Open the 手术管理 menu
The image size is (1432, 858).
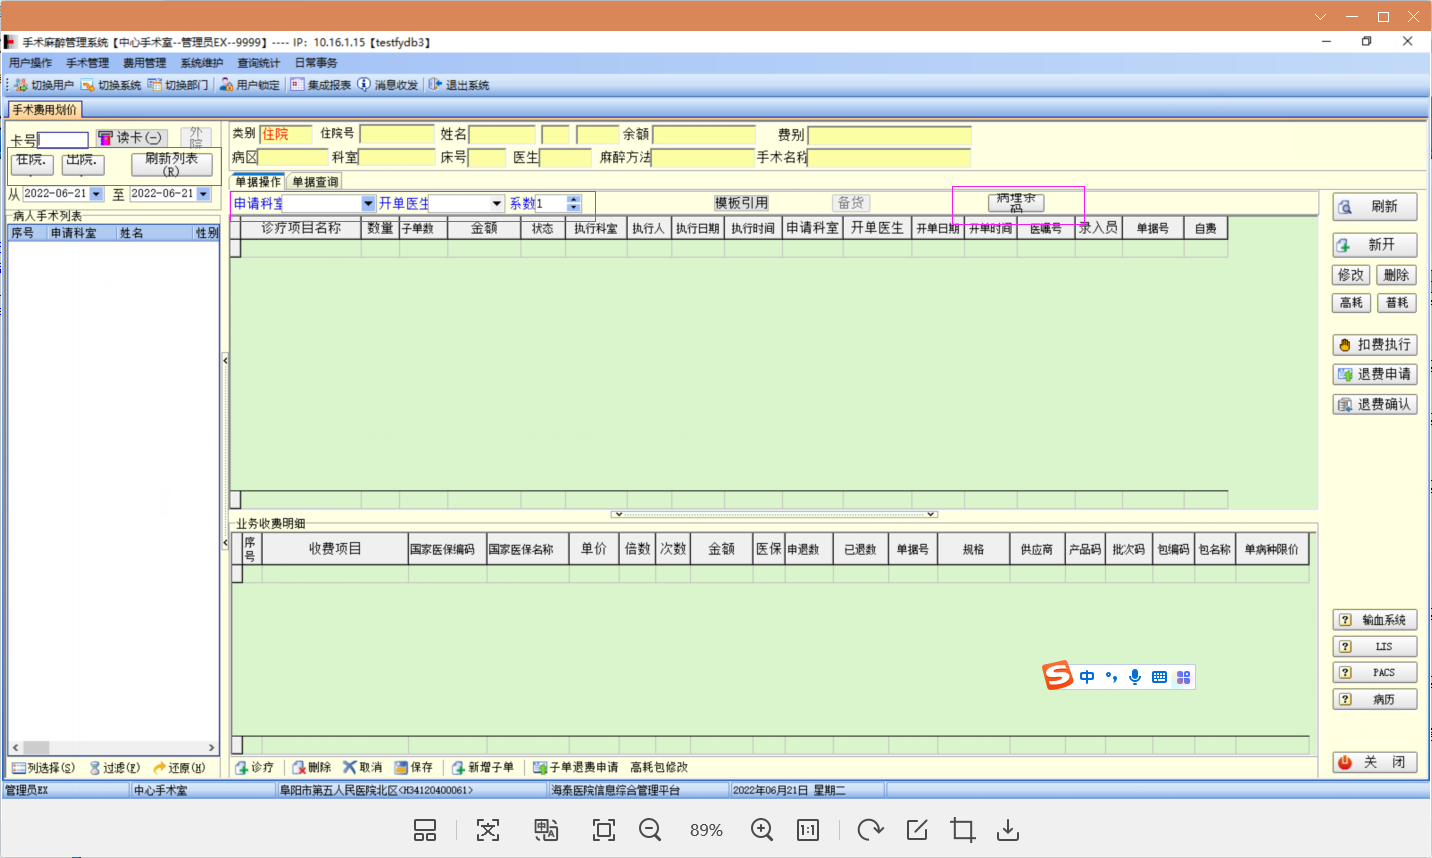click(x=87, y=63)
